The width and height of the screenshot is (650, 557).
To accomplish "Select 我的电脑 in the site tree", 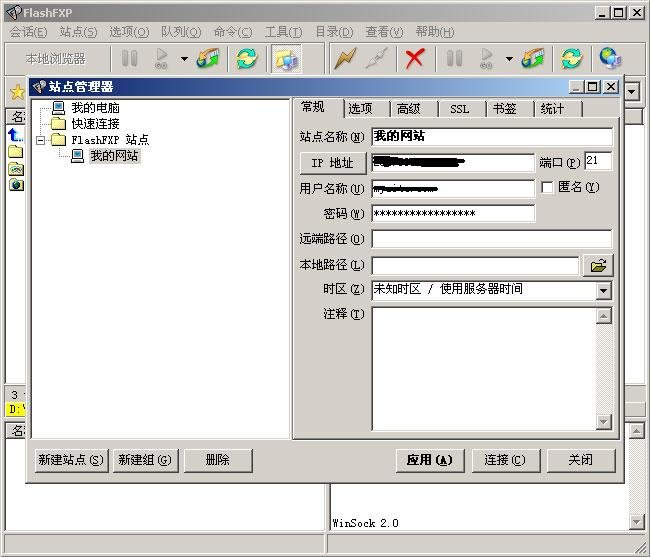I will pyautogui.click(x=95, y=108).
